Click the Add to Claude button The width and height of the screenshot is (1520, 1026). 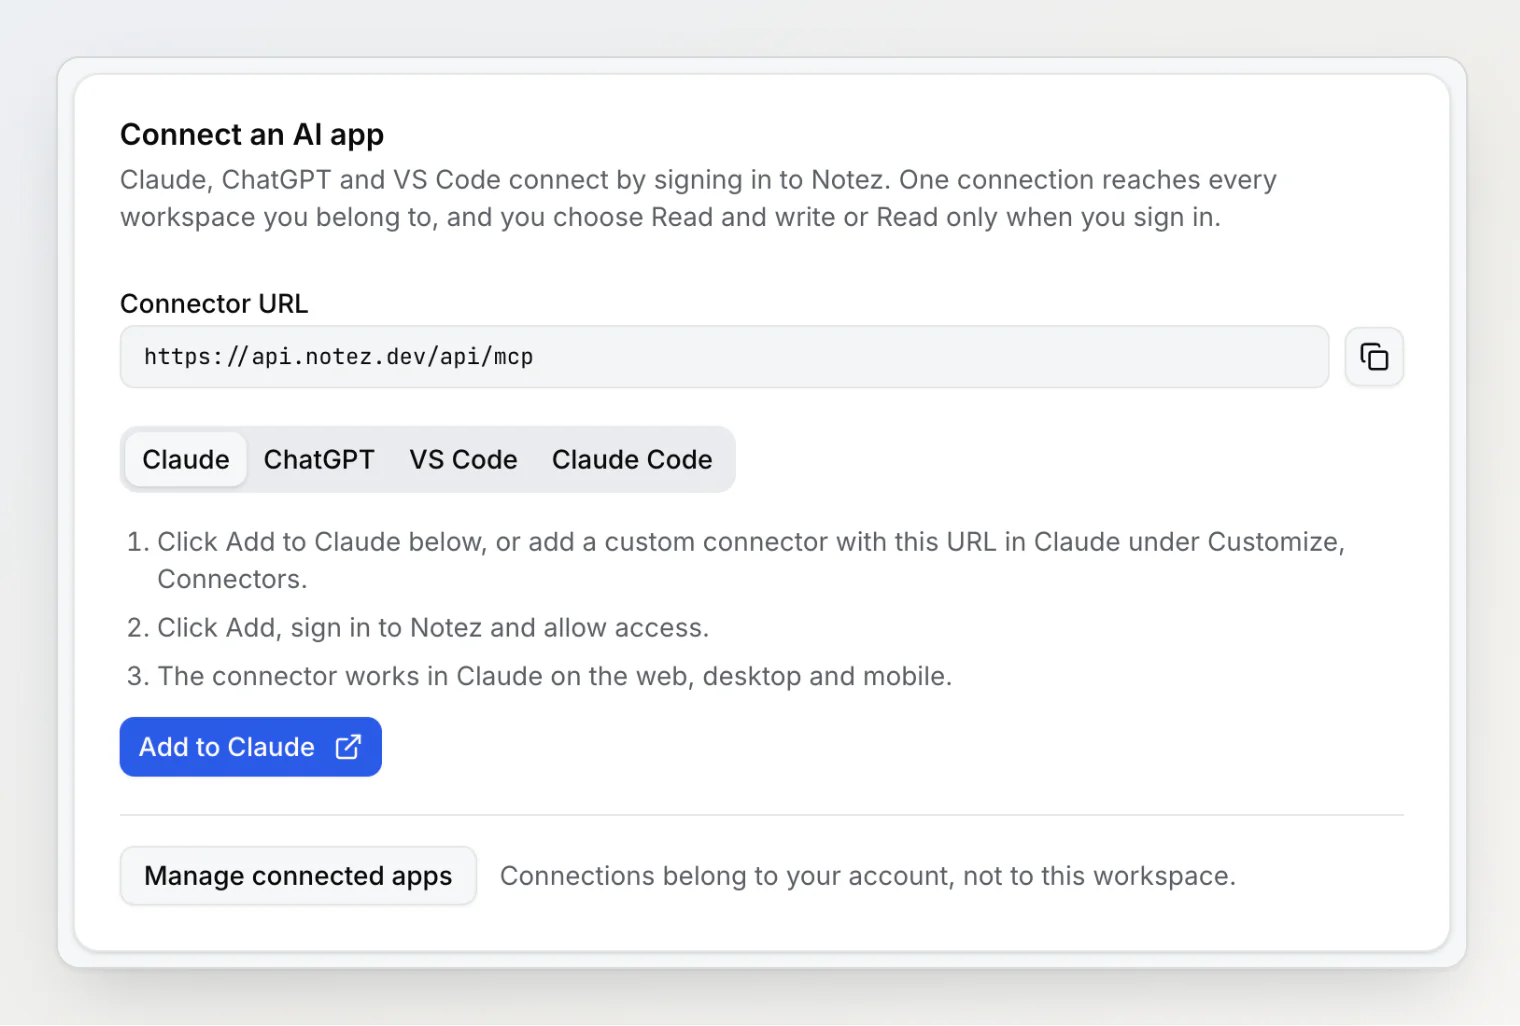coord(251,747)
